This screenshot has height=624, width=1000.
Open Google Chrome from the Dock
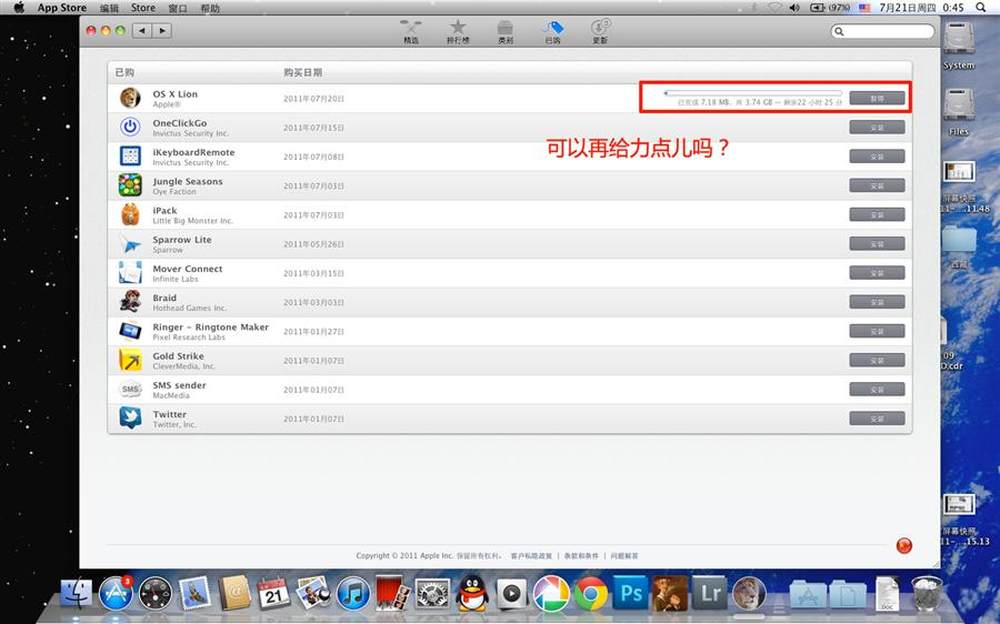(591, 593)
